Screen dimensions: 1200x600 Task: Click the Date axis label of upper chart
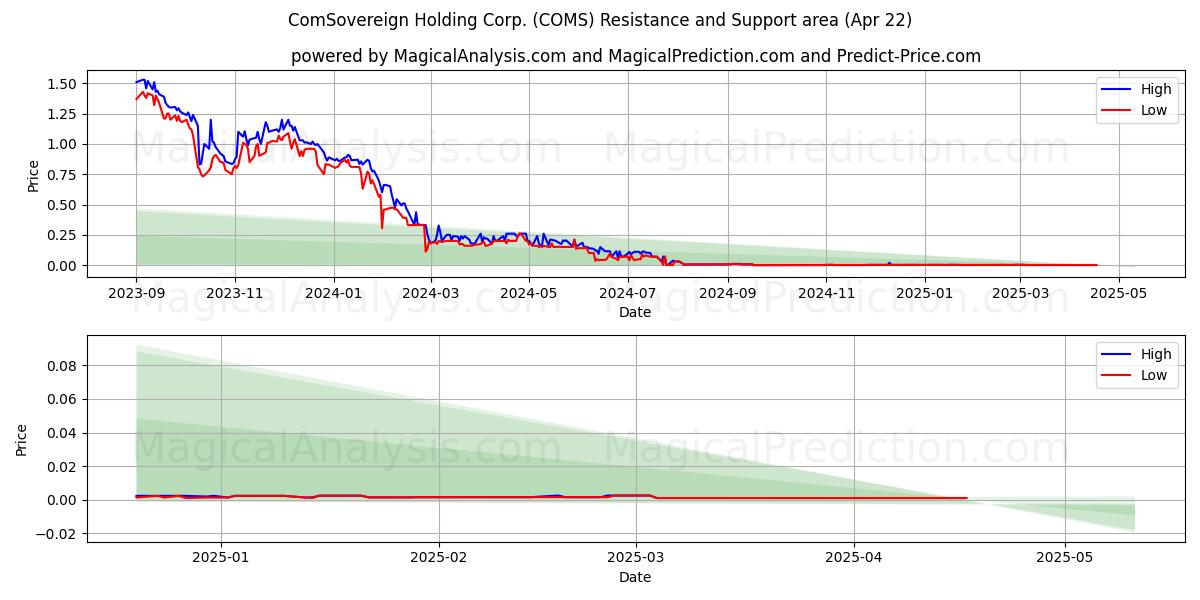click(x=635, y=312)
